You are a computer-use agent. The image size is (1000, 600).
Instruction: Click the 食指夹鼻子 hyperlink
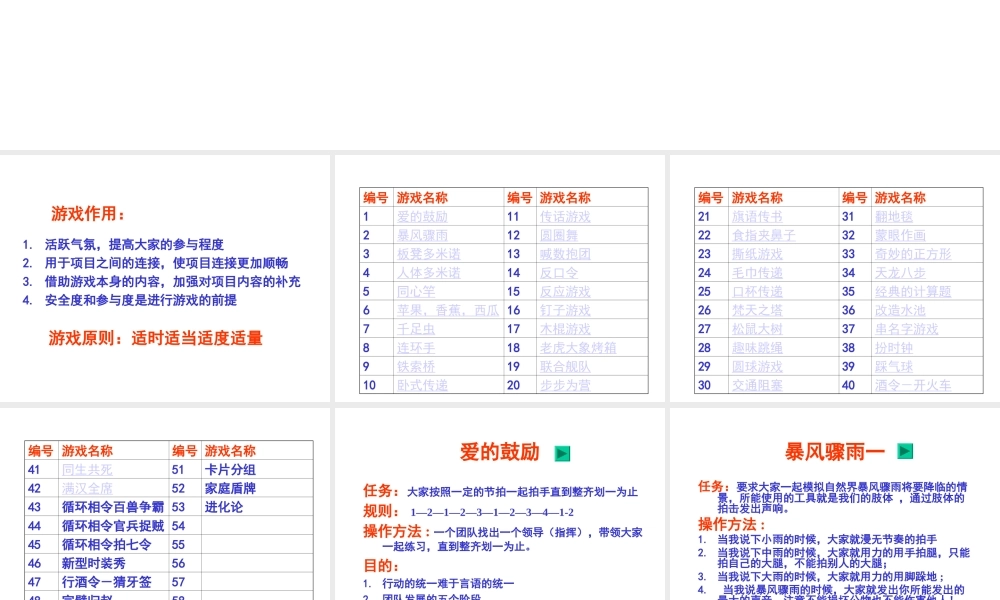[763, 235]
